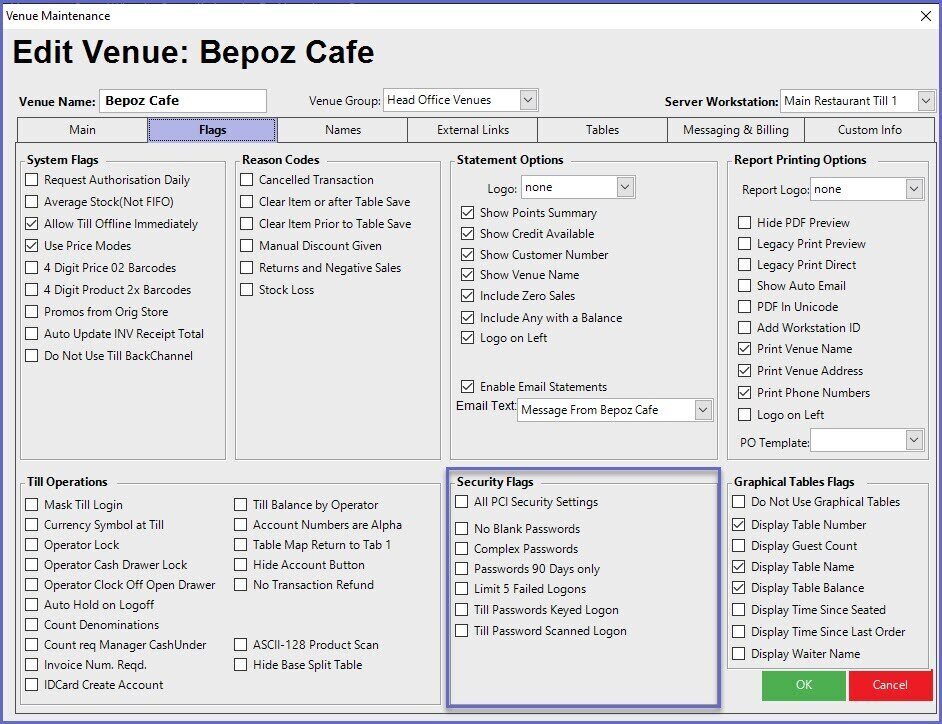Check Limit 5 Failed Logons
Image resolution: width=942 pixels, height=724 pixels.
[x=462, y=590]
